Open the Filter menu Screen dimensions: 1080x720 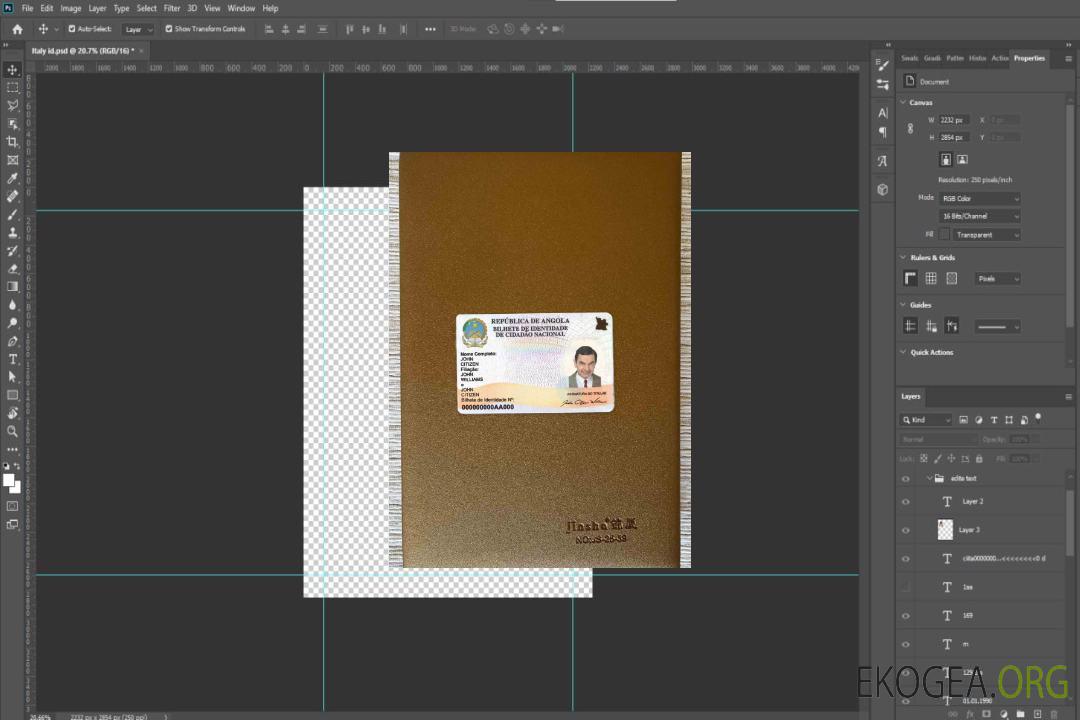coord(172,8)
